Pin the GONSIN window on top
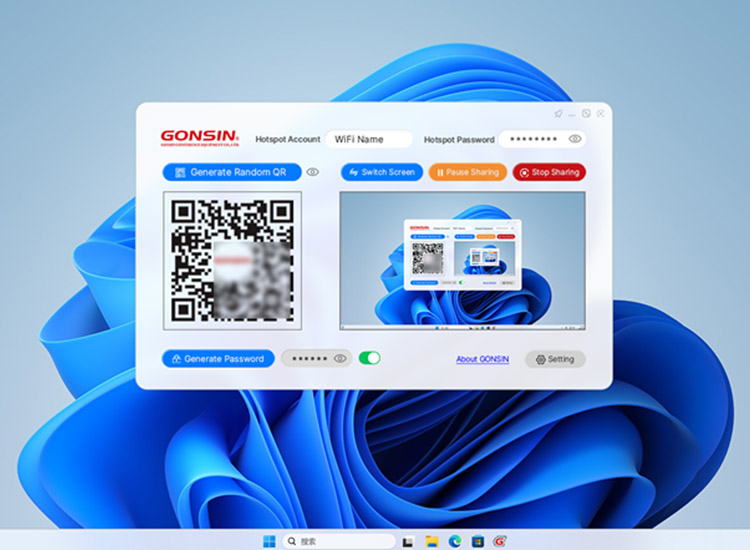This screenshot has height=550, width=750. [558, 114]
